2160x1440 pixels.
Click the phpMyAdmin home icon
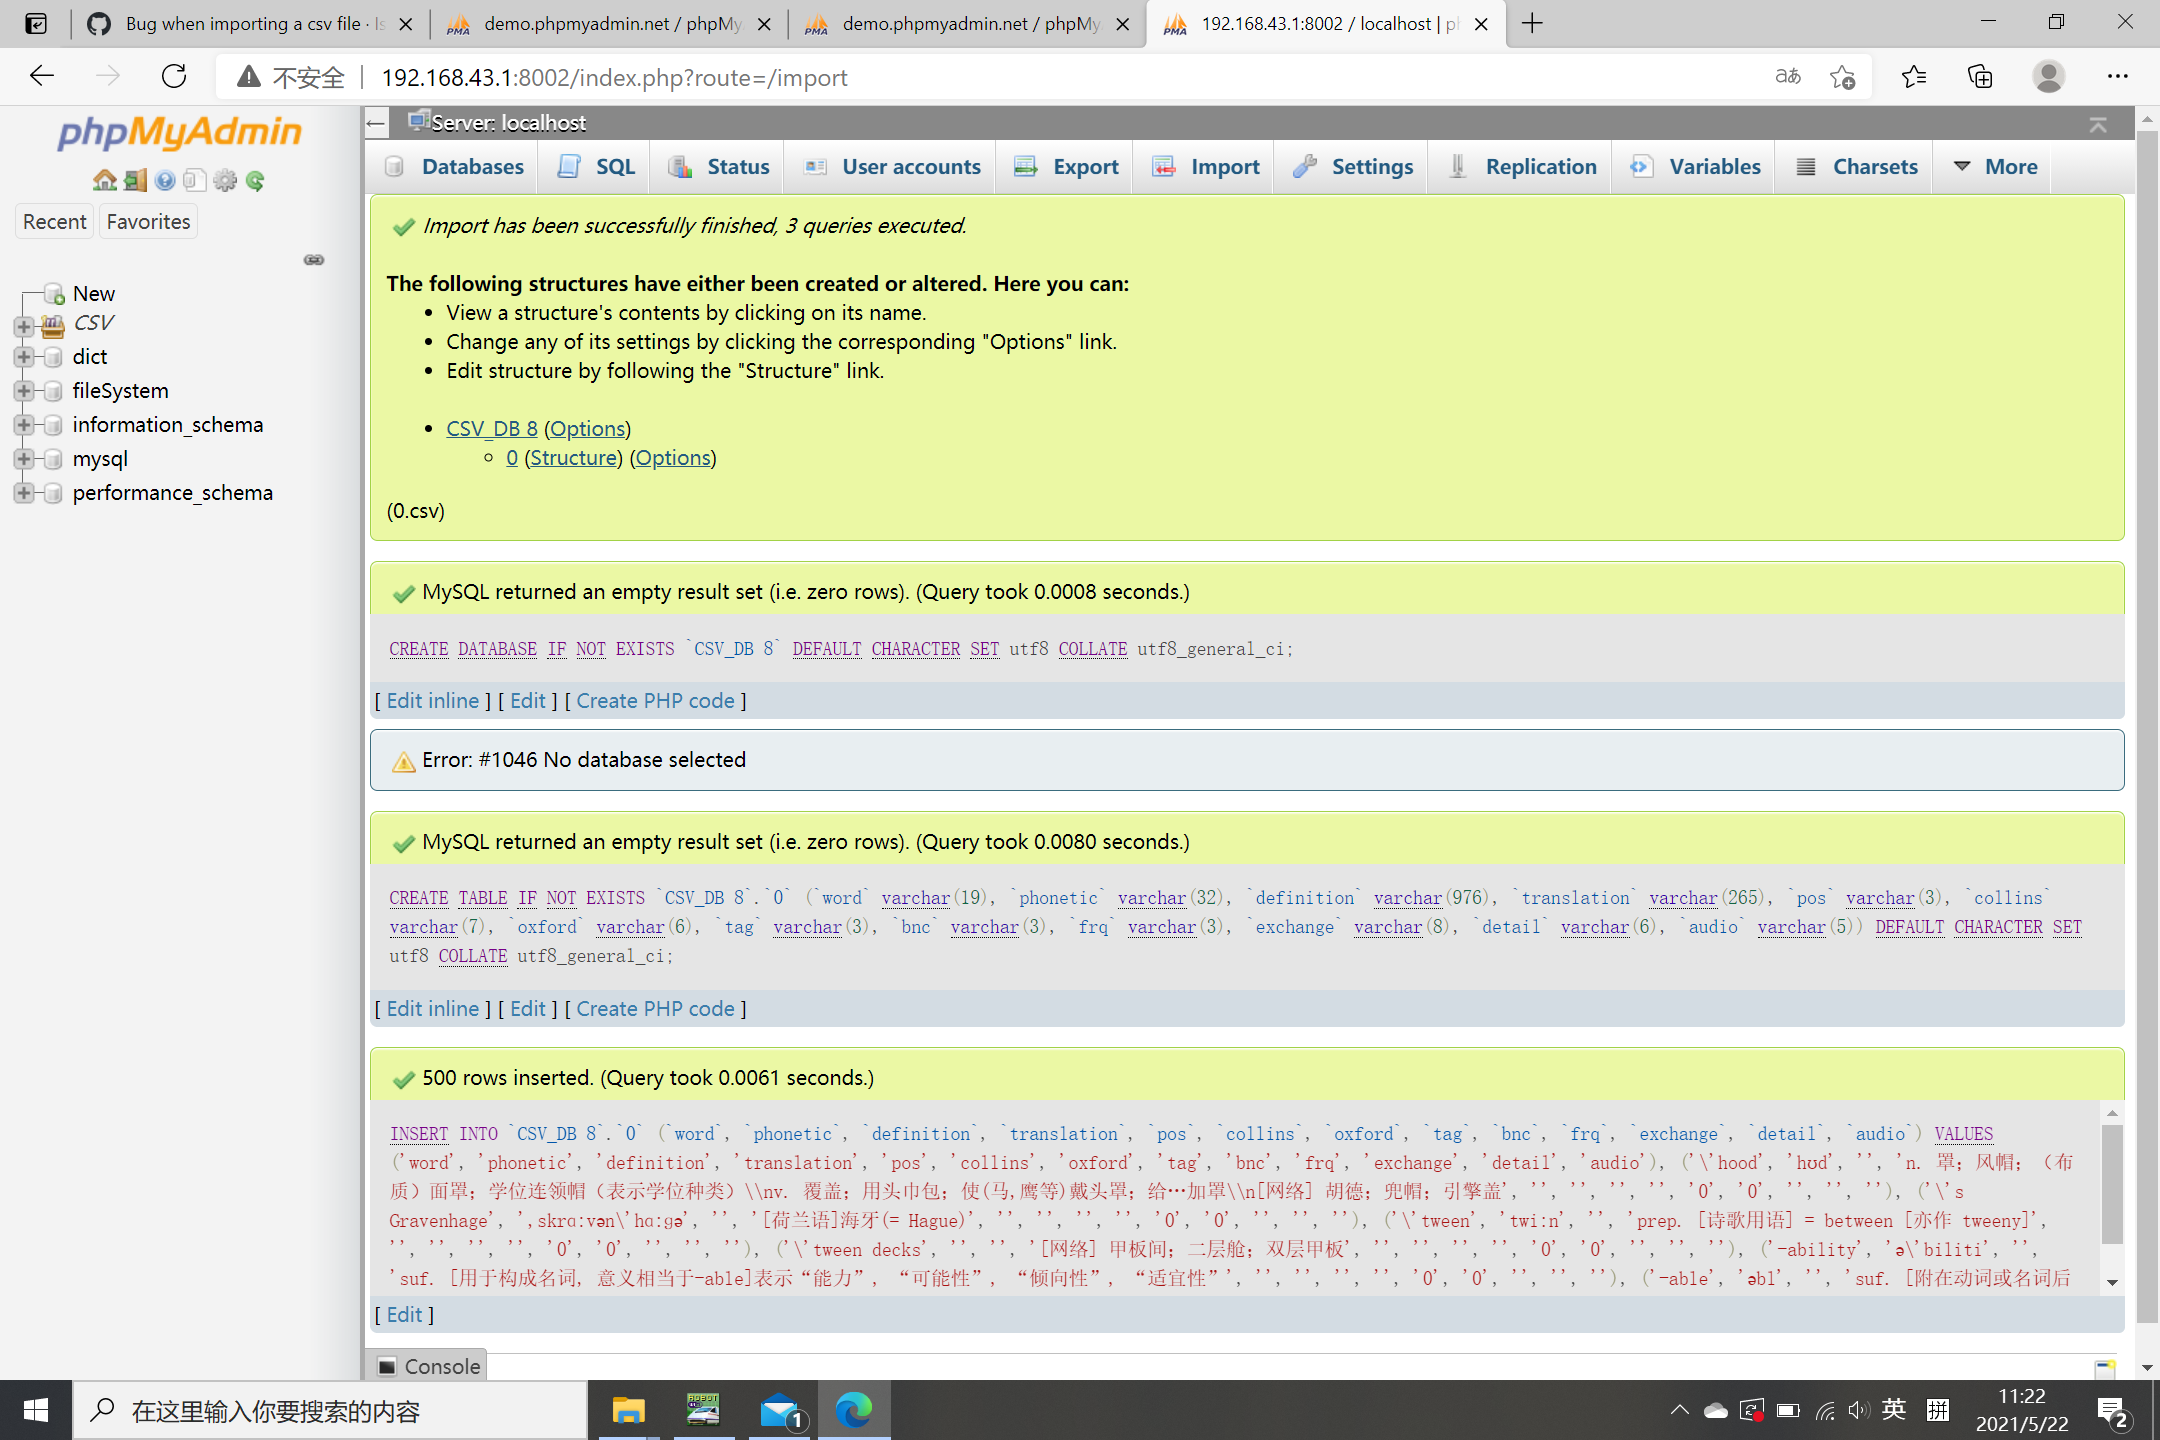pyautogui.click(x=105, y=180)
